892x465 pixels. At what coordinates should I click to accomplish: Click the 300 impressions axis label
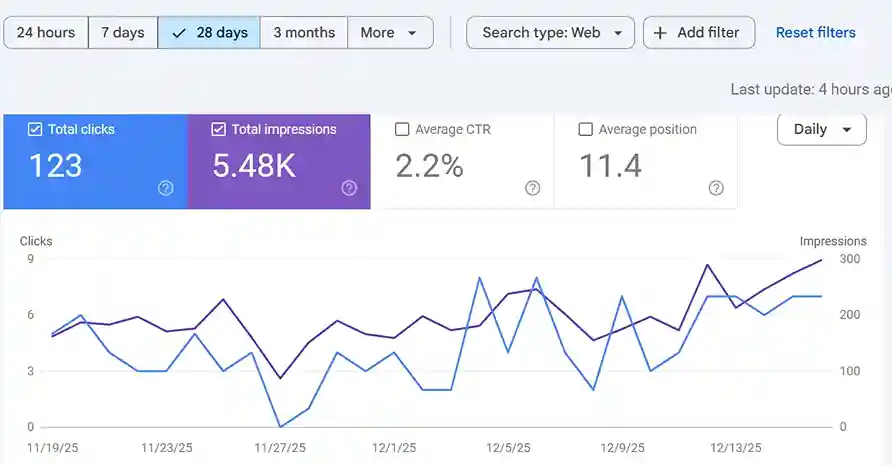850,259
